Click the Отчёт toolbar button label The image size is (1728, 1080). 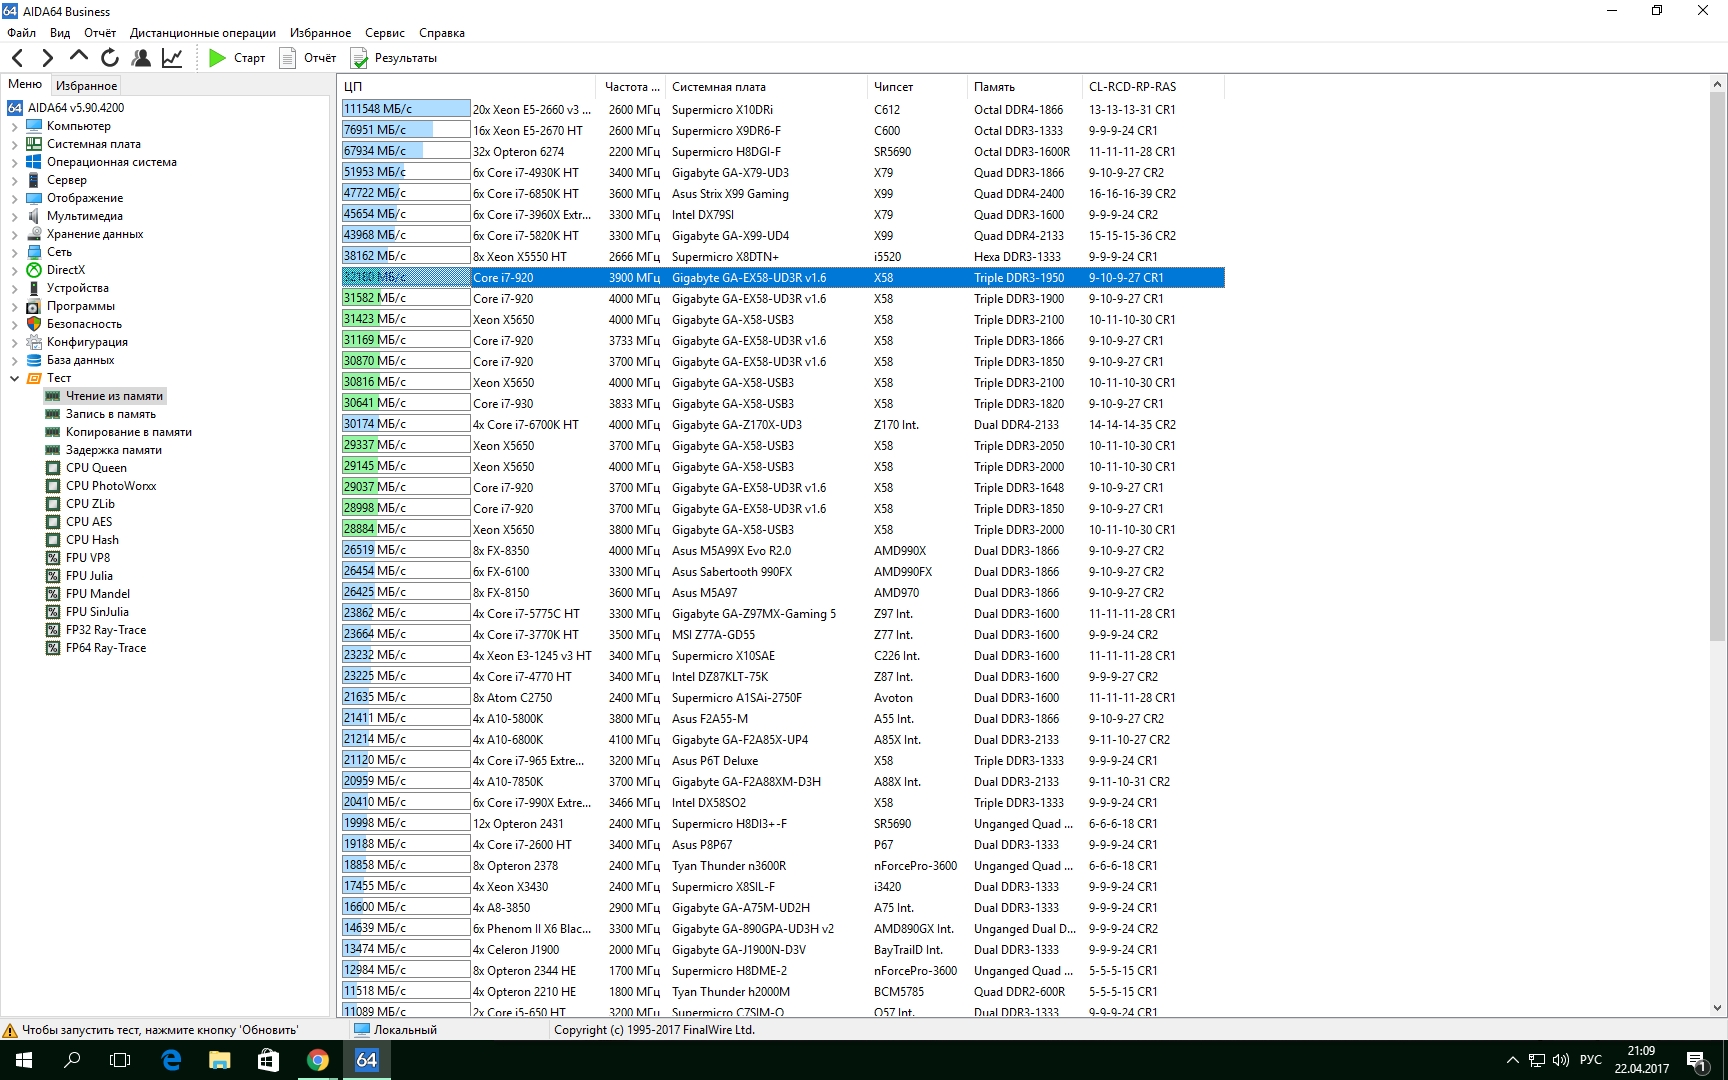pos(320,58)
